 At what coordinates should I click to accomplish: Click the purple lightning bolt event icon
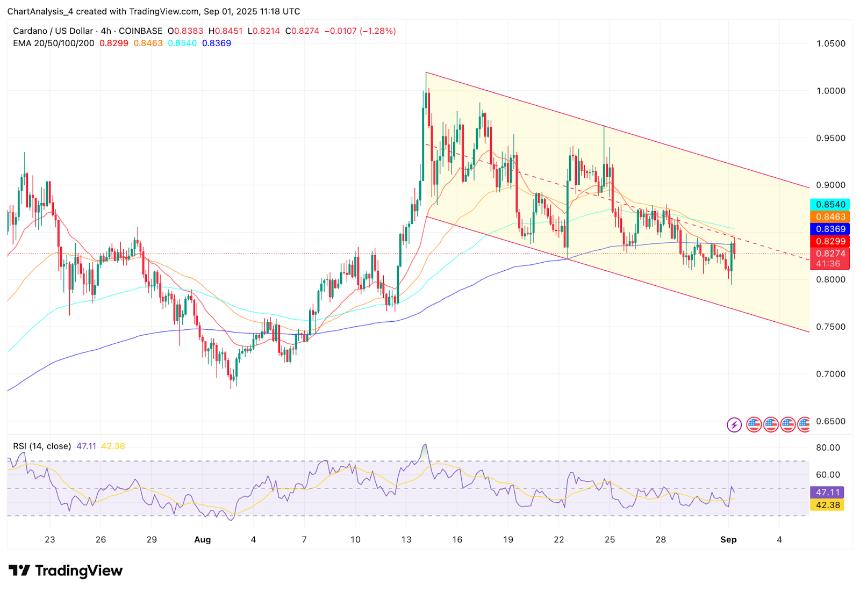[735, 424]
